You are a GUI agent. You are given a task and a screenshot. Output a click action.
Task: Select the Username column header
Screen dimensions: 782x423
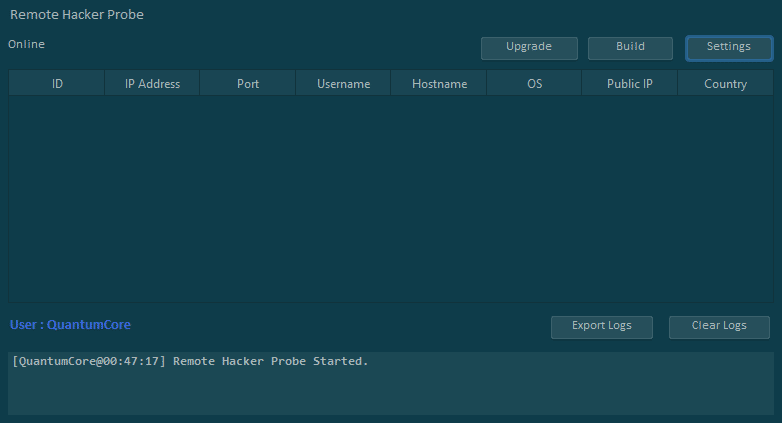pyautogui.click(x=344, y=84)
